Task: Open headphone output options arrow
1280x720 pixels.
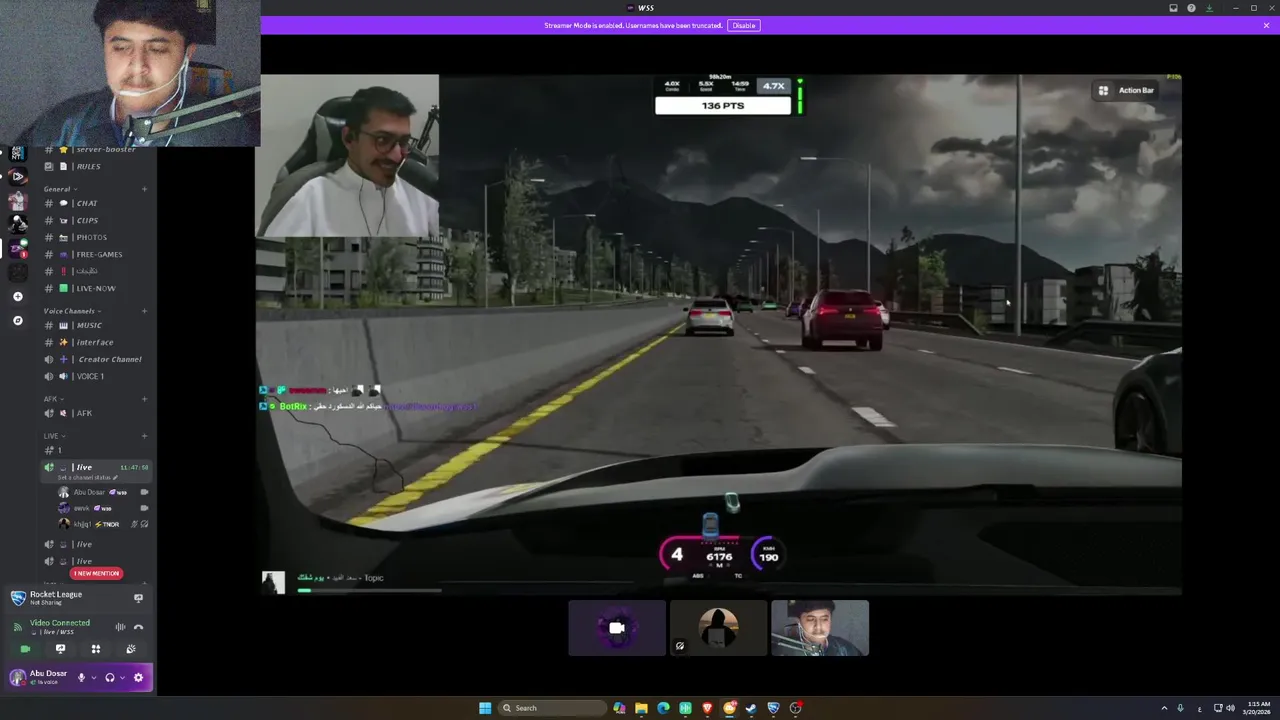Action: [122, 677]
